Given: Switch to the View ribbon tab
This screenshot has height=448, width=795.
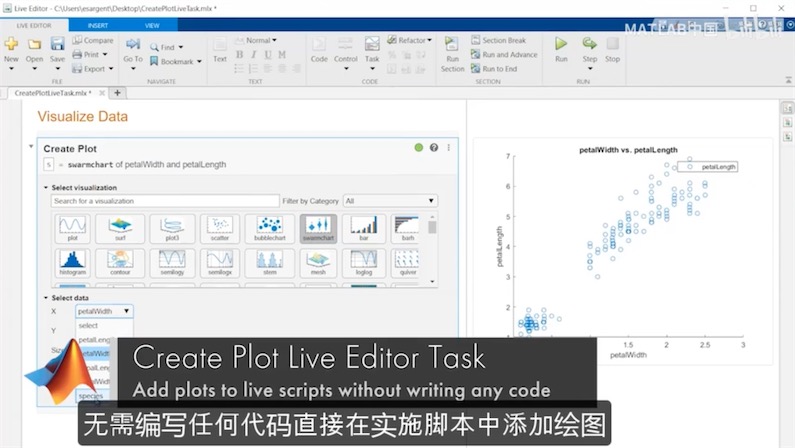Looking at the screenshot, I should tap(152, 25).
